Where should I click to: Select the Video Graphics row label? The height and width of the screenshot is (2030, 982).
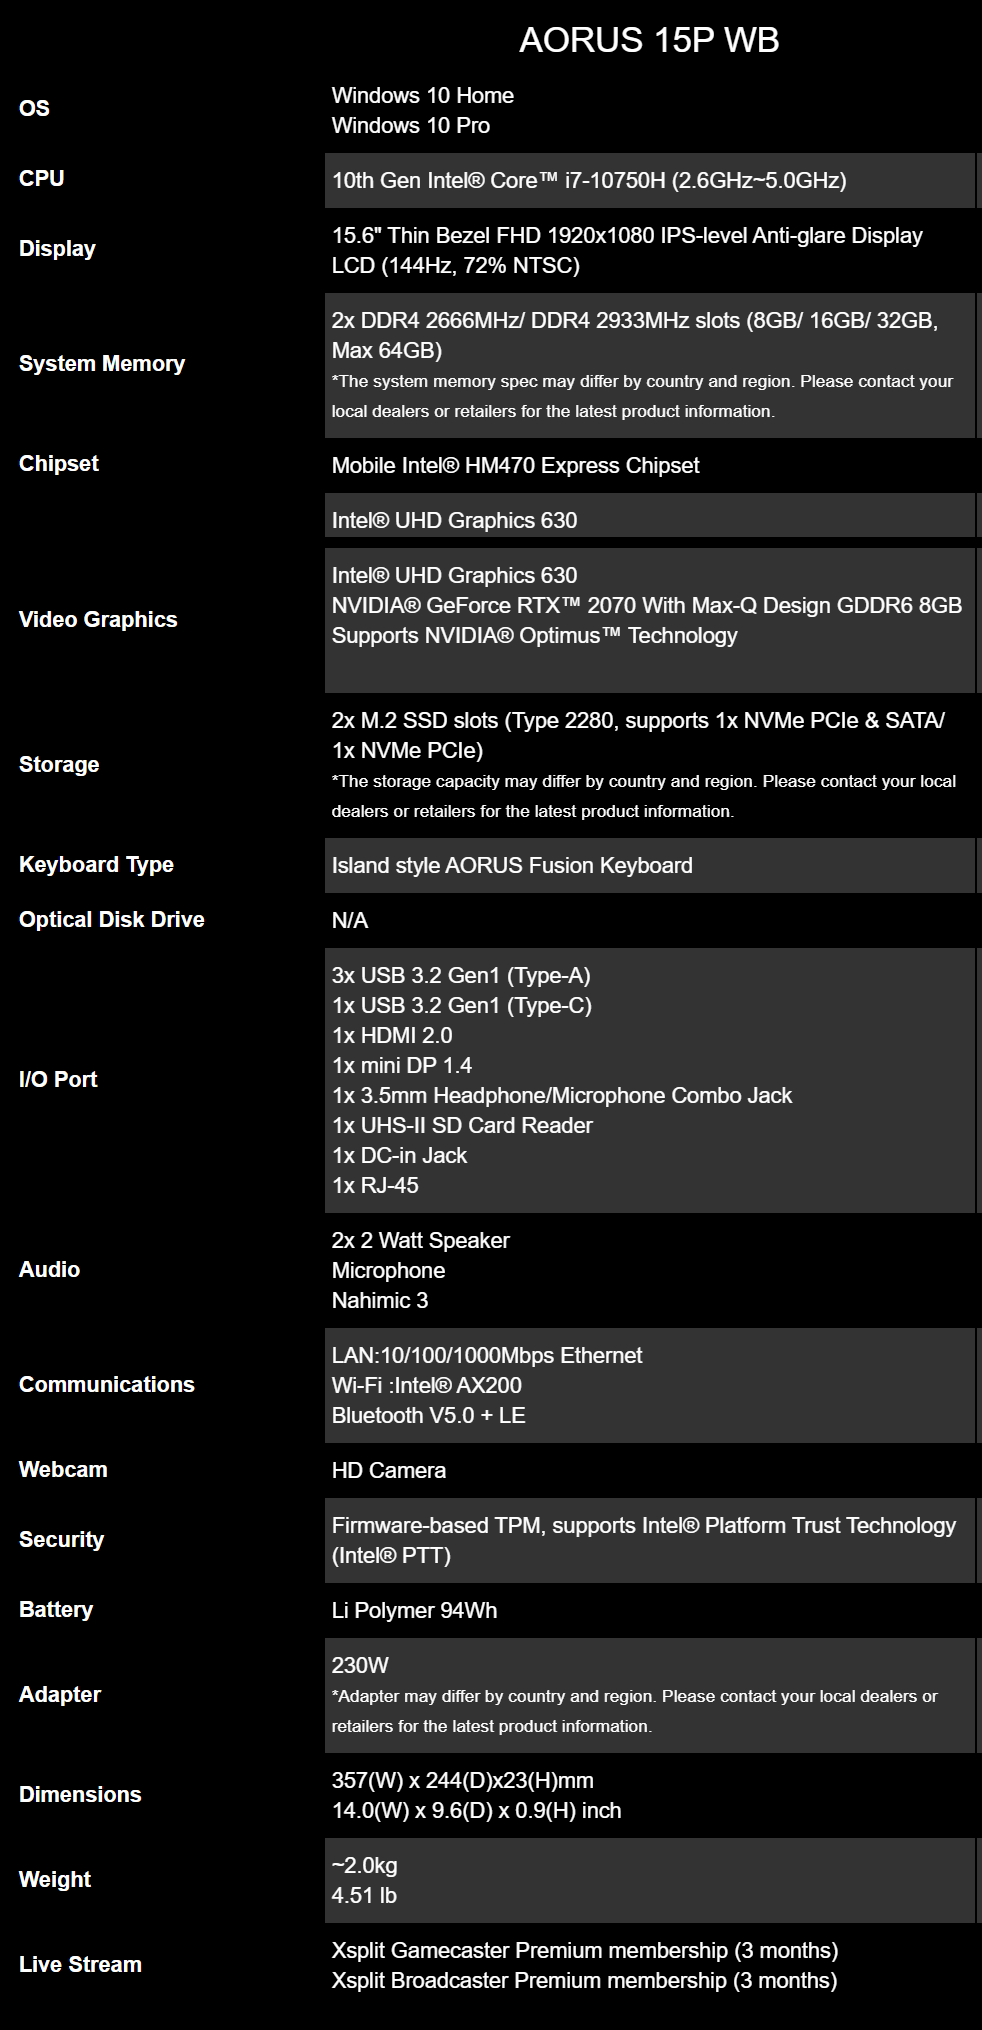coord(98,620)
